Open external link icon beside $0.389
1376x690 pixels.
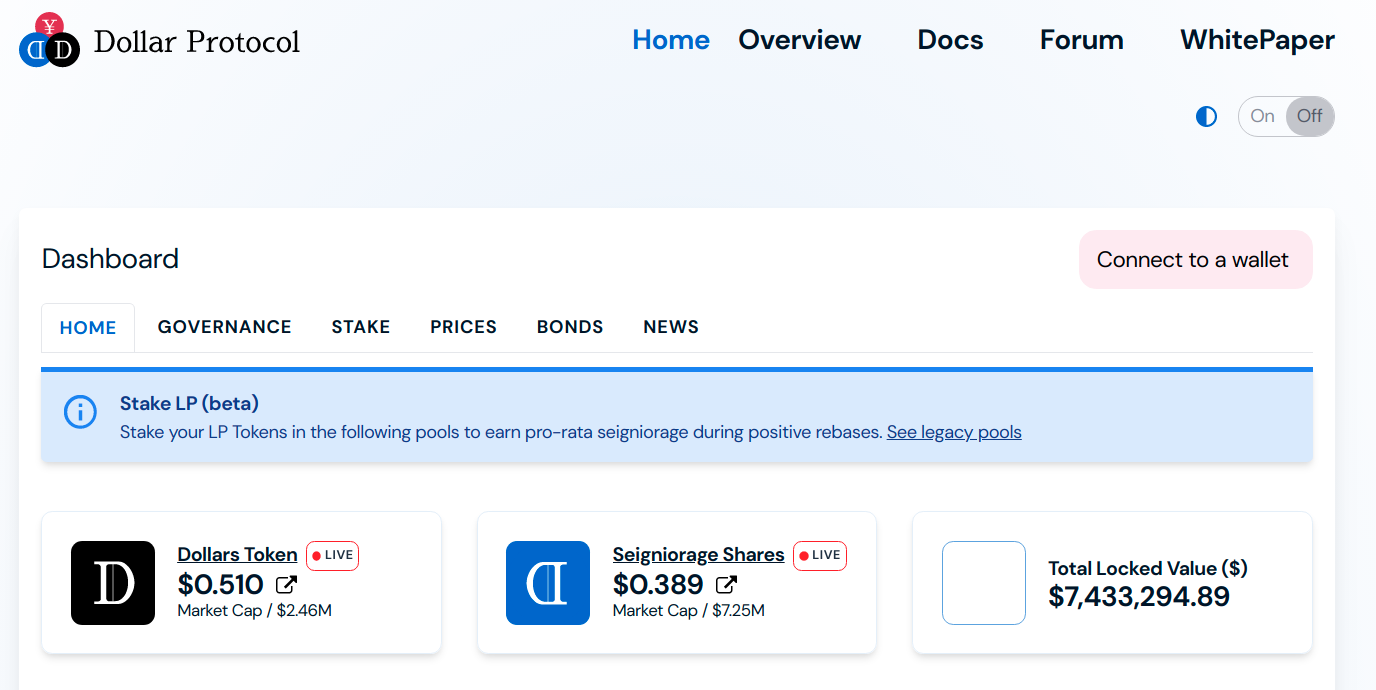(727, 585)
